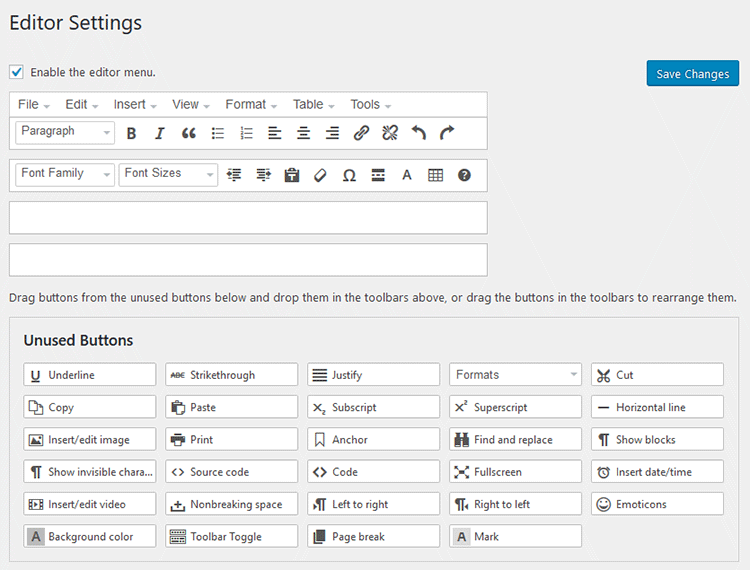Select the Cut unused button
This screenshot has height=570, width=750.
pyautogui.click(x=657, y=374)
